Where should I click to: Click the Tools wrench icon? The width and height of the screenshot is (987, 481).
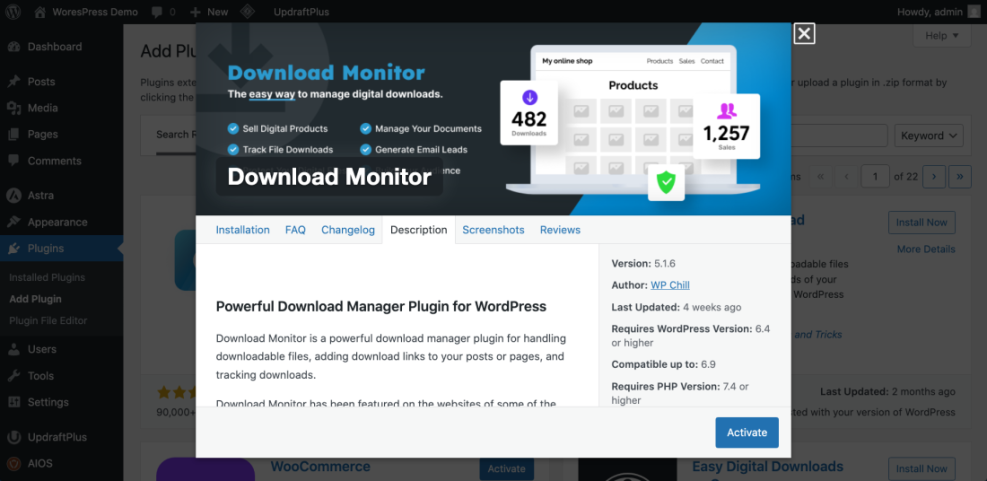click(14, 376)
